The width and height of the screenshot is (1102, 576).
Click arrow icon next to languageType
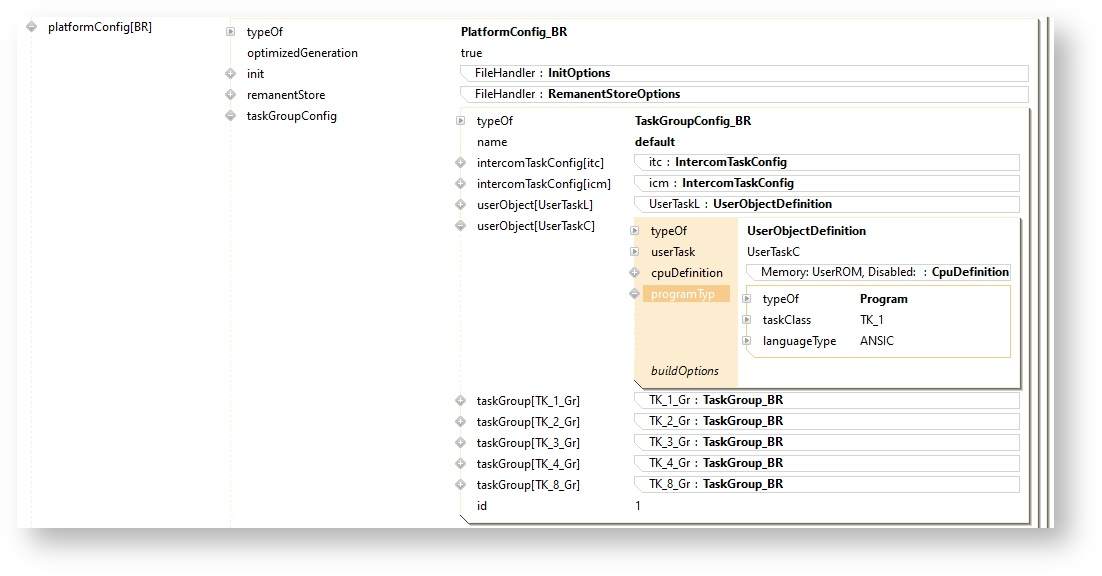tap(747, 341)
